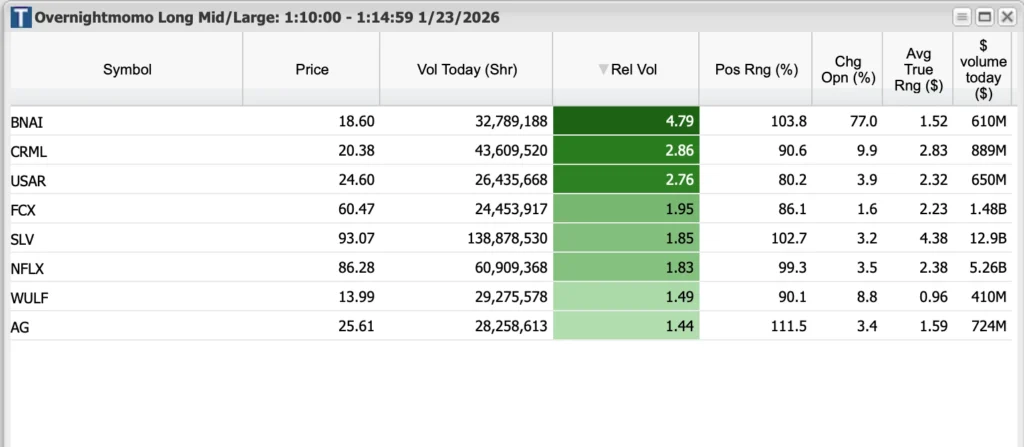
Task: Maximize the Overnightmomo scan window
Action: tap(984, 17)
